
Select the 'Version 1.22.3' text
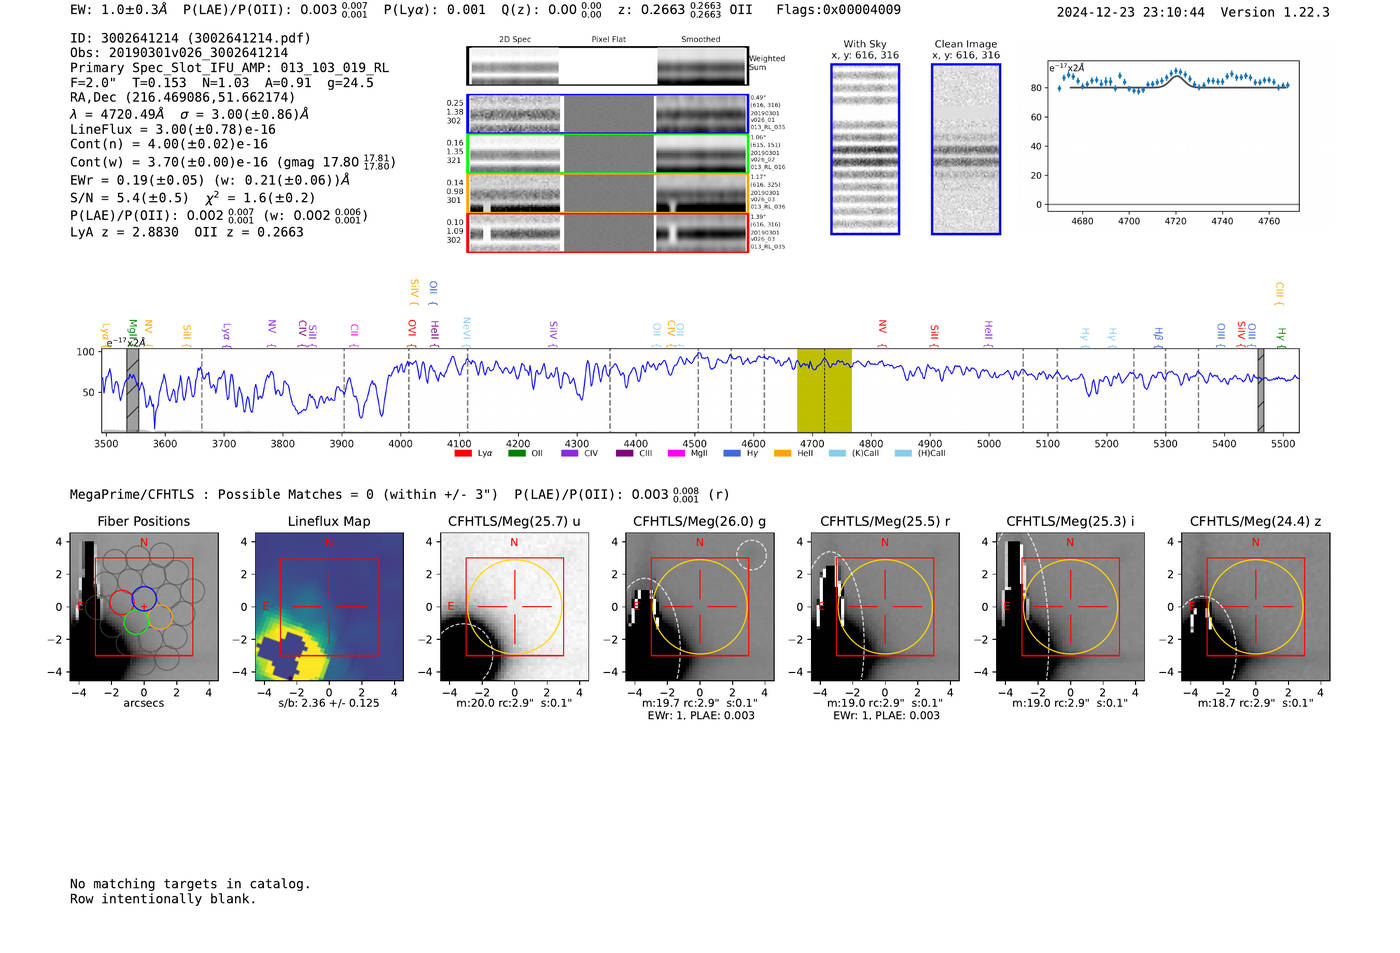(1275, 12)
